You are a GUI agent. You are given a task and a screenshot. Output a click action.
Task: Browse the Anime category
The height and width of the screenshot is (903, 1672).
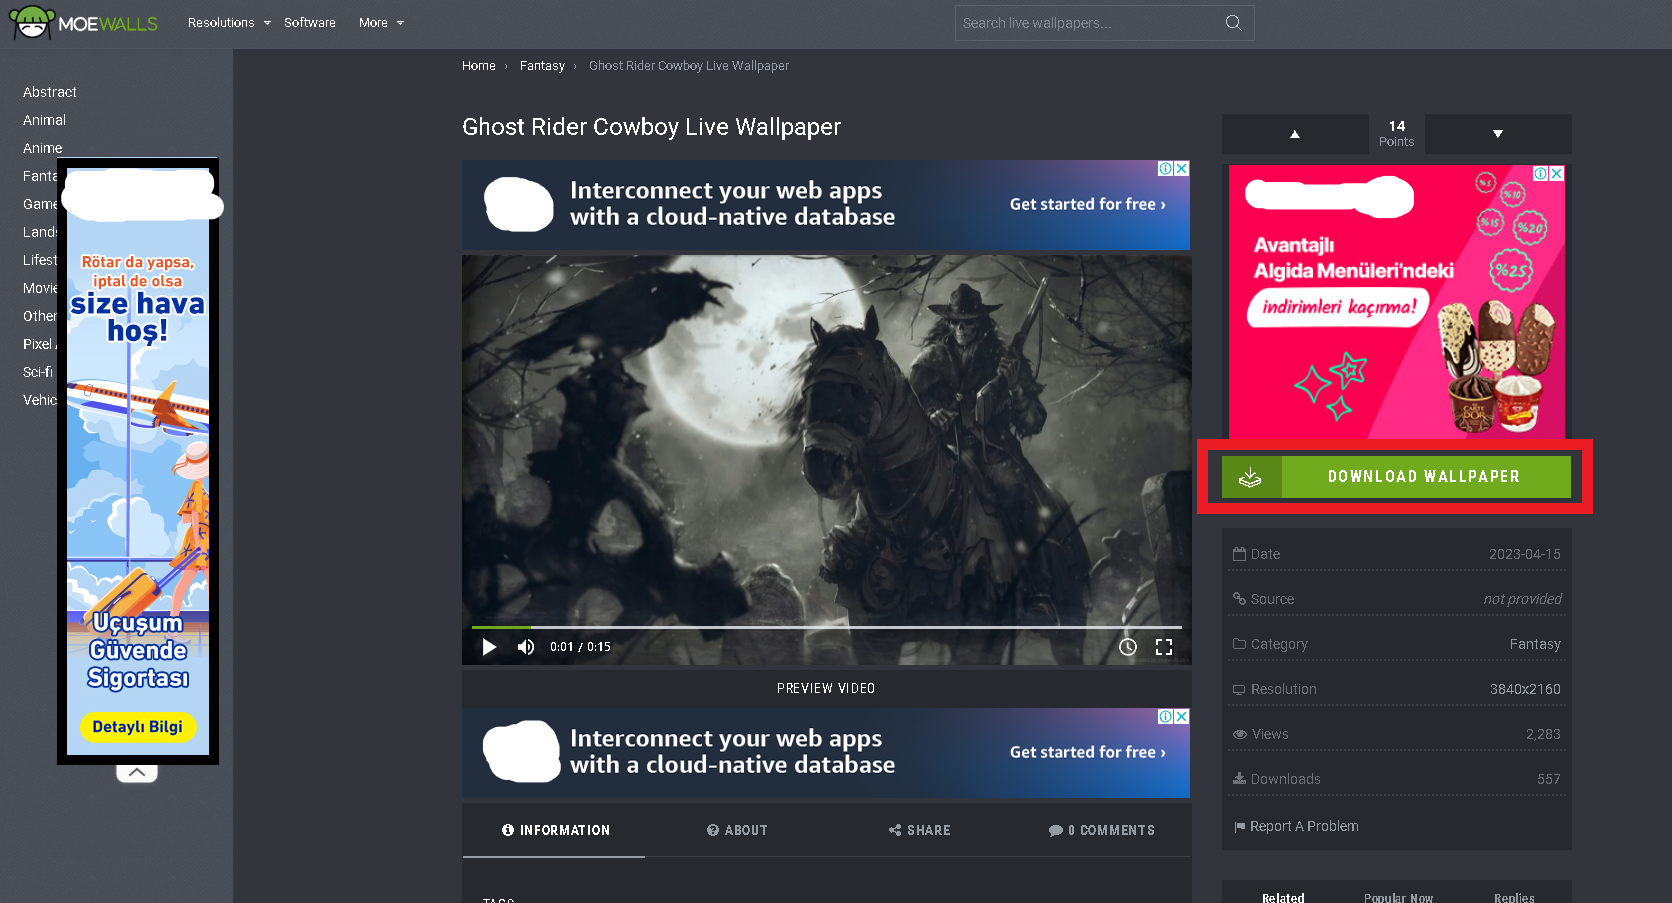tap(43, 148)
